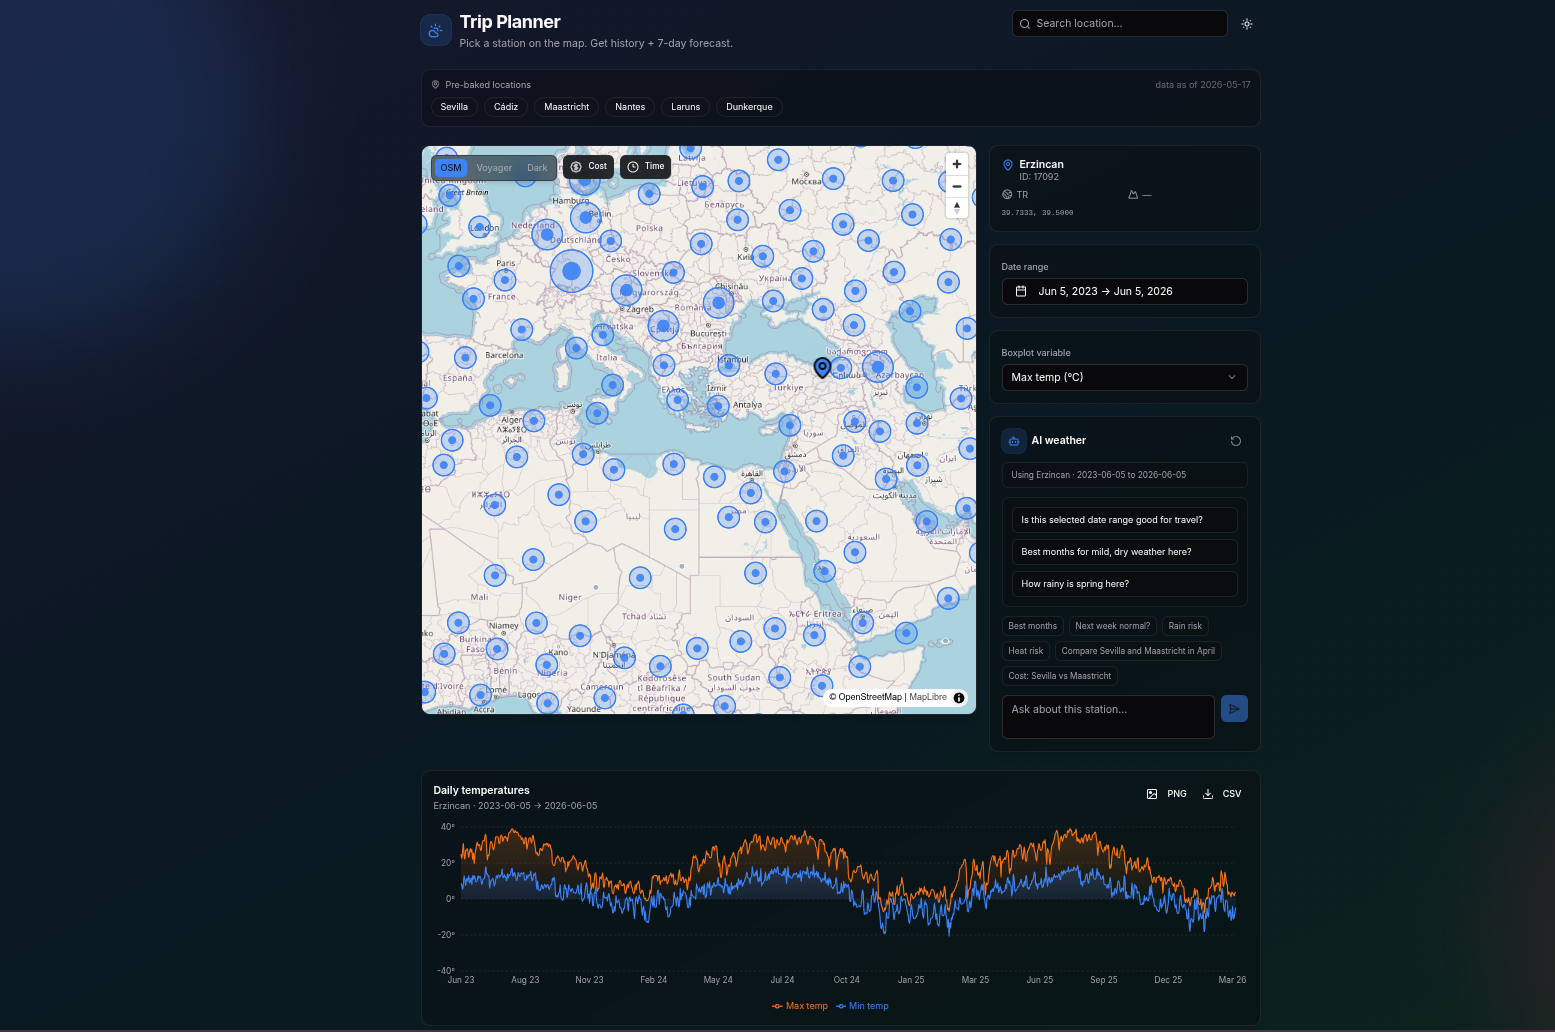1555x1032 pixels.
Task: Switch map style to Voyager
Action: 494,168
